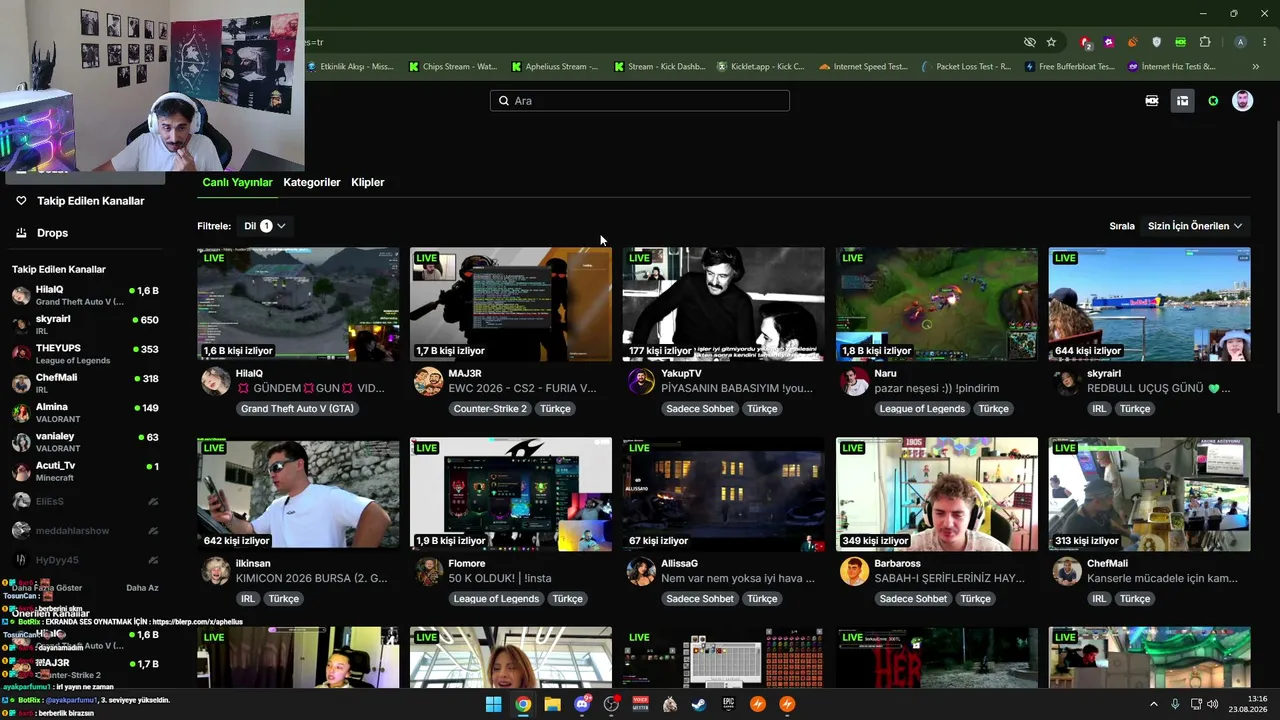The image size is (1280, 720).
Task: Click League of Legends tag under Flomore
Action: [496, 599]
